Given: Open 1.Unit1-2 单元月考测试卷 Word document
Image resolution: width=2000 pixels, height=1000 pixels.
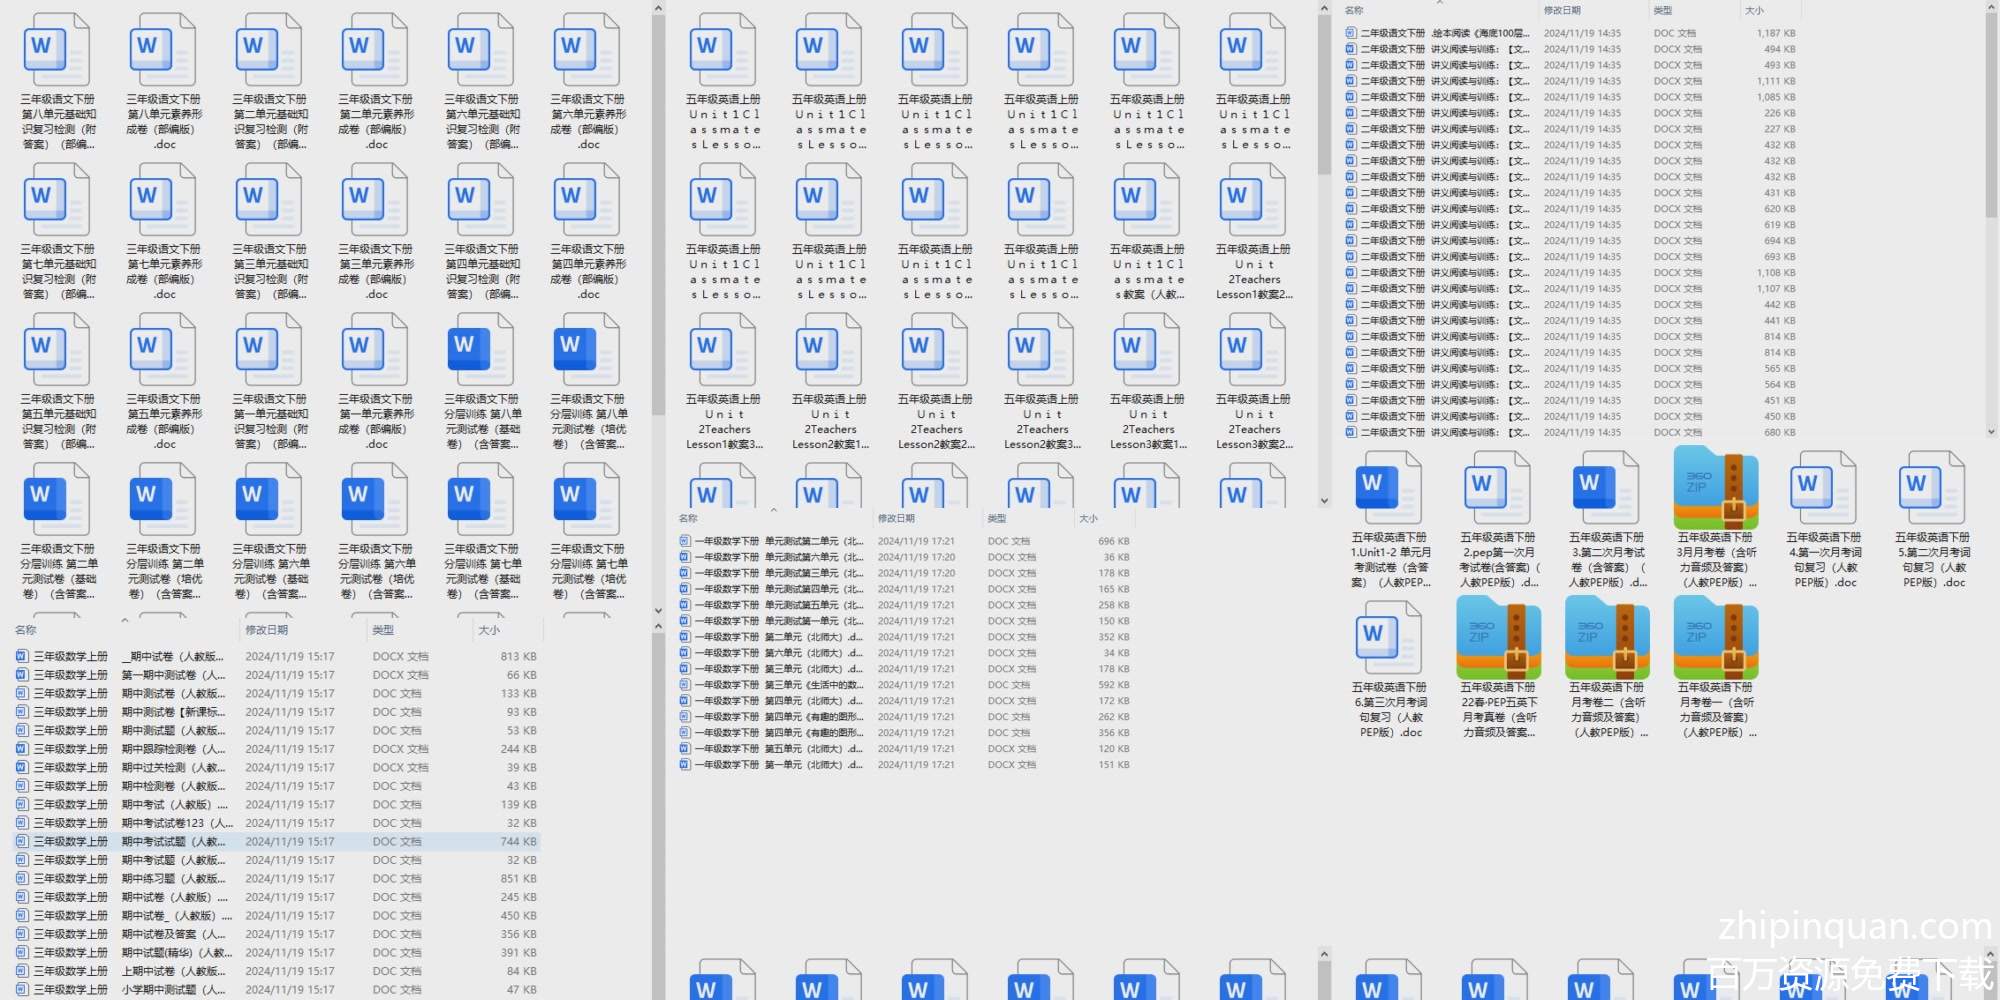Looking at the screenshot, I should [1389, 490].
